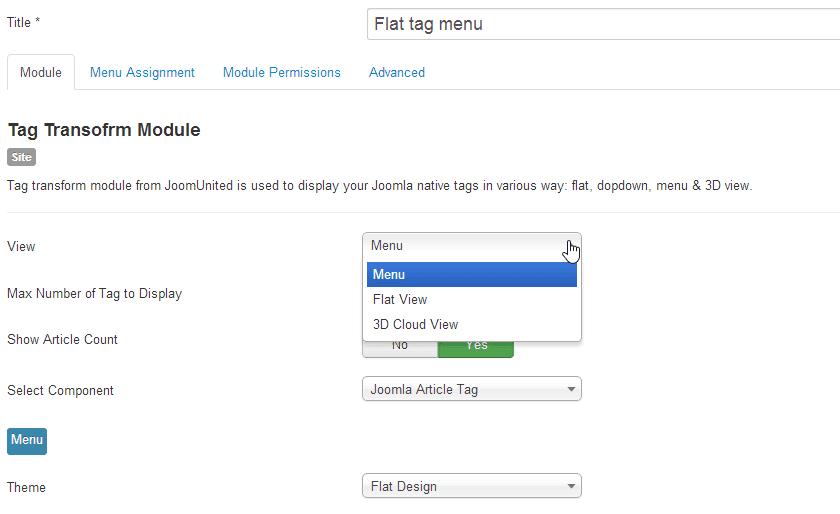Click the Tag Transofrm Module heading
This screenshot has height=514, width=840.
104,130
